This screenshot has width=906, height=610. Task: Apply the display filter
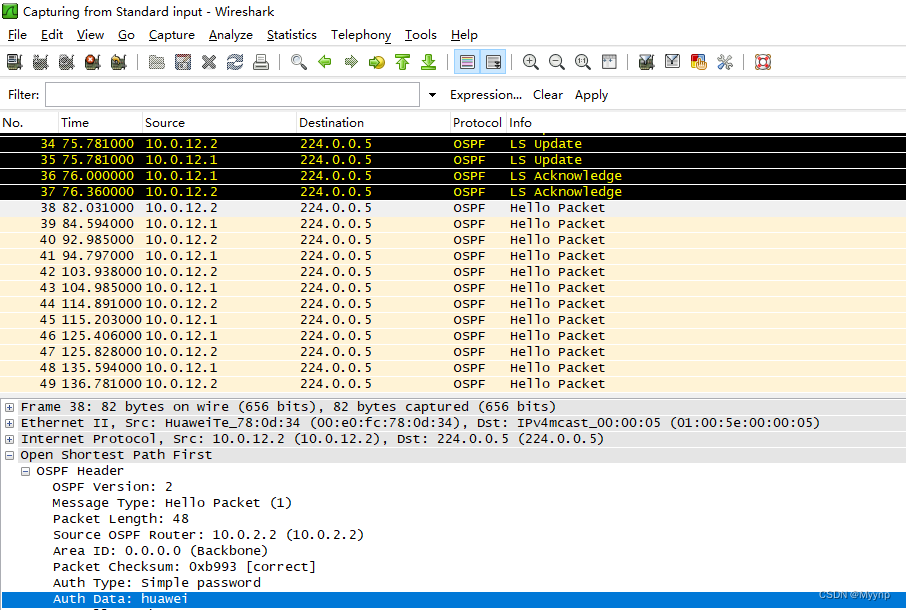(x=591, y=95)
